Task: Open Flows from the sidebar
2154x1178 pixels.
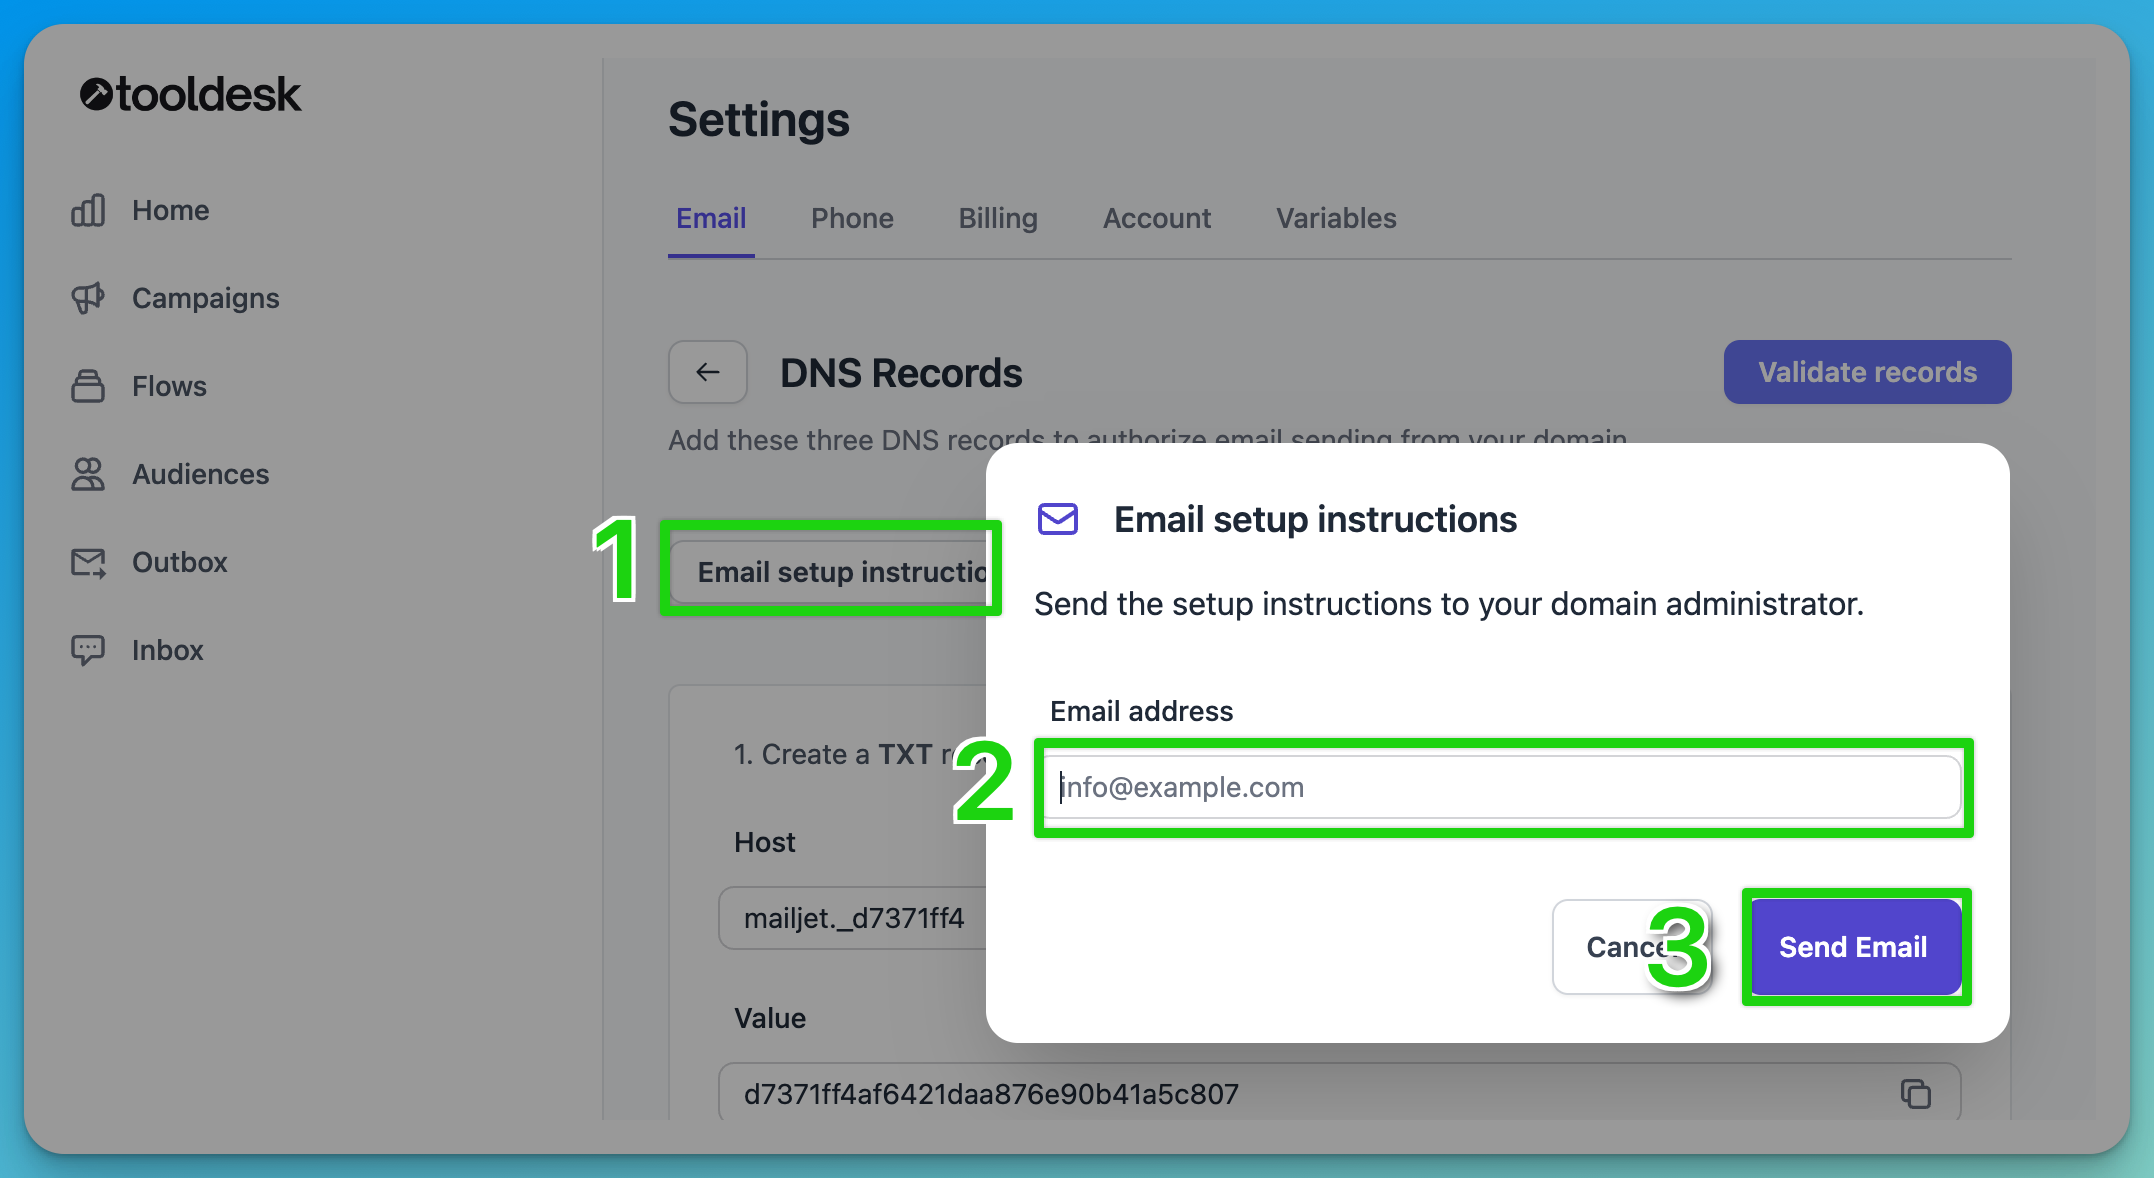Action: point(168,386)
